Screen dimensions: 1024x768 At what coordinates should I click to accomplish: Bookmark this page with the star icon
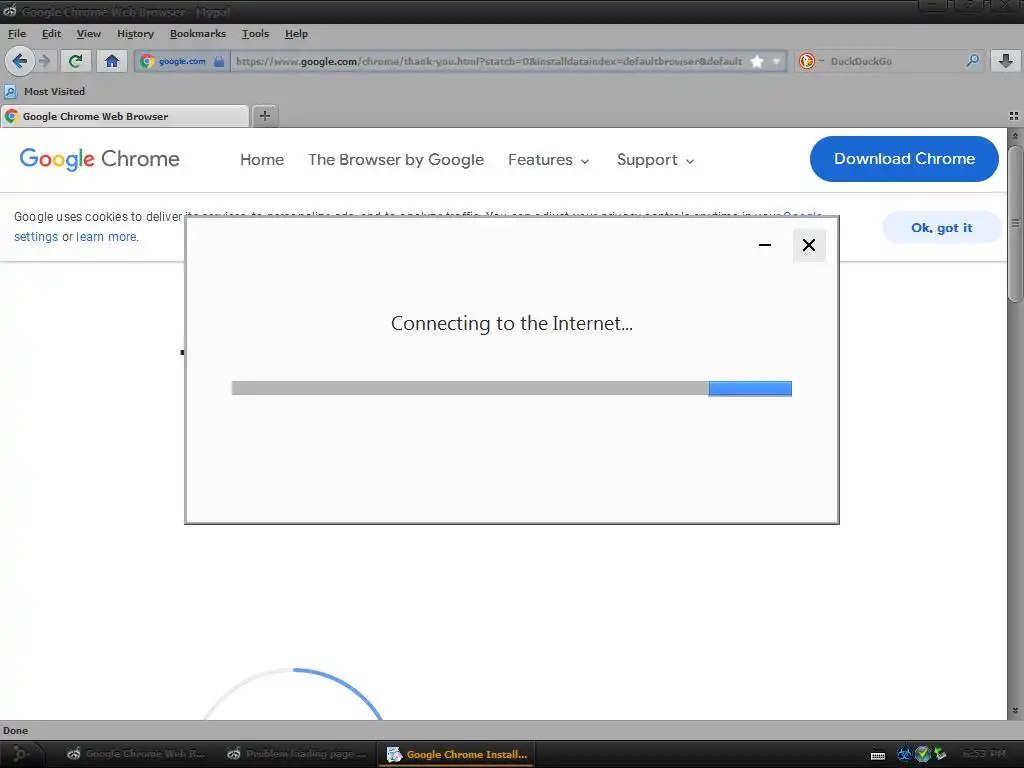click(757, 61)
